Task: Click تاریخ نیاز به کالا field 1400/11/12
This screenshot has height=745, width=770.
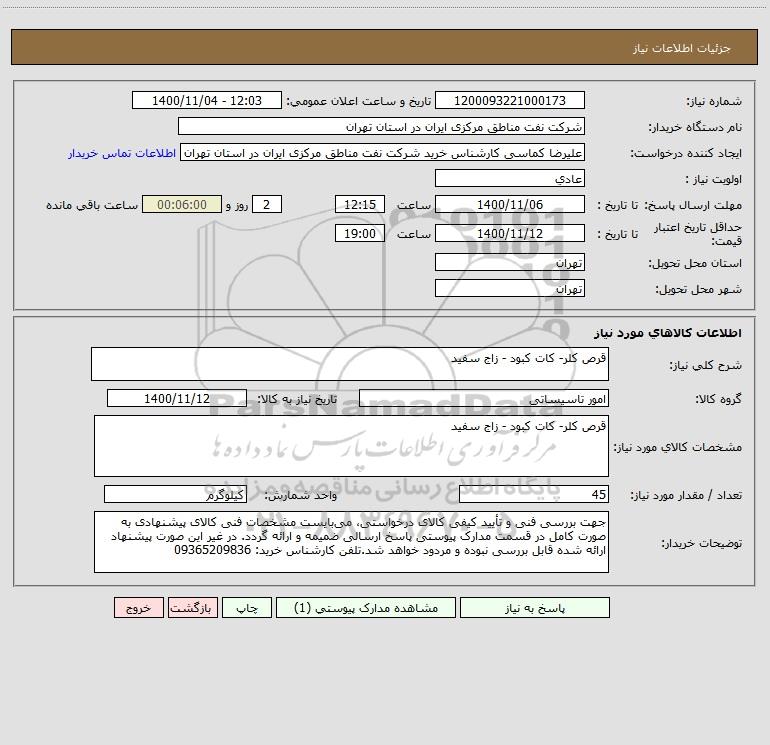Action: point(177,398)
